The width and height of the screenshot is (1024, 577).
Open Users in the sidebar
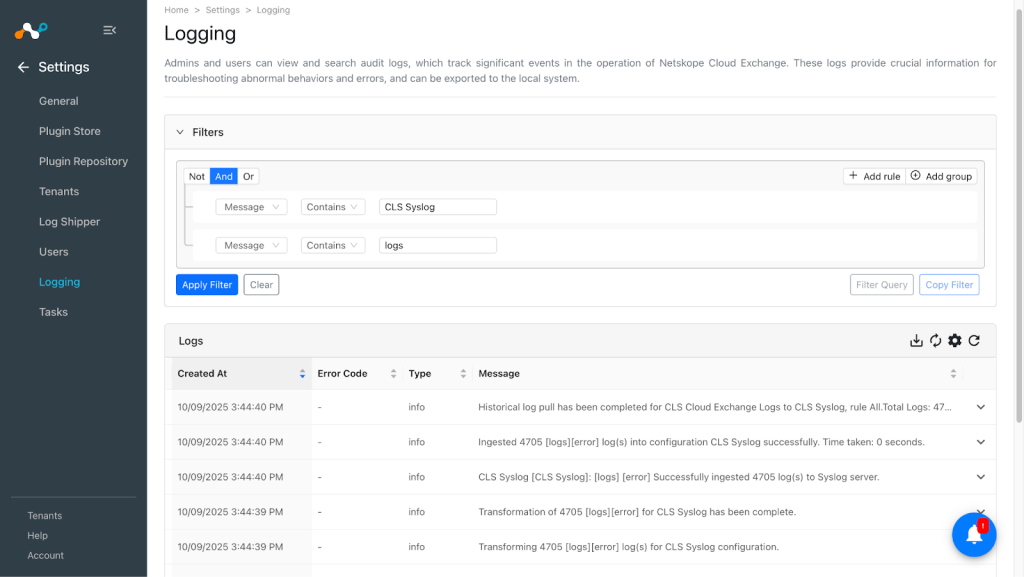pyautogui.click(x=54, y=252)
